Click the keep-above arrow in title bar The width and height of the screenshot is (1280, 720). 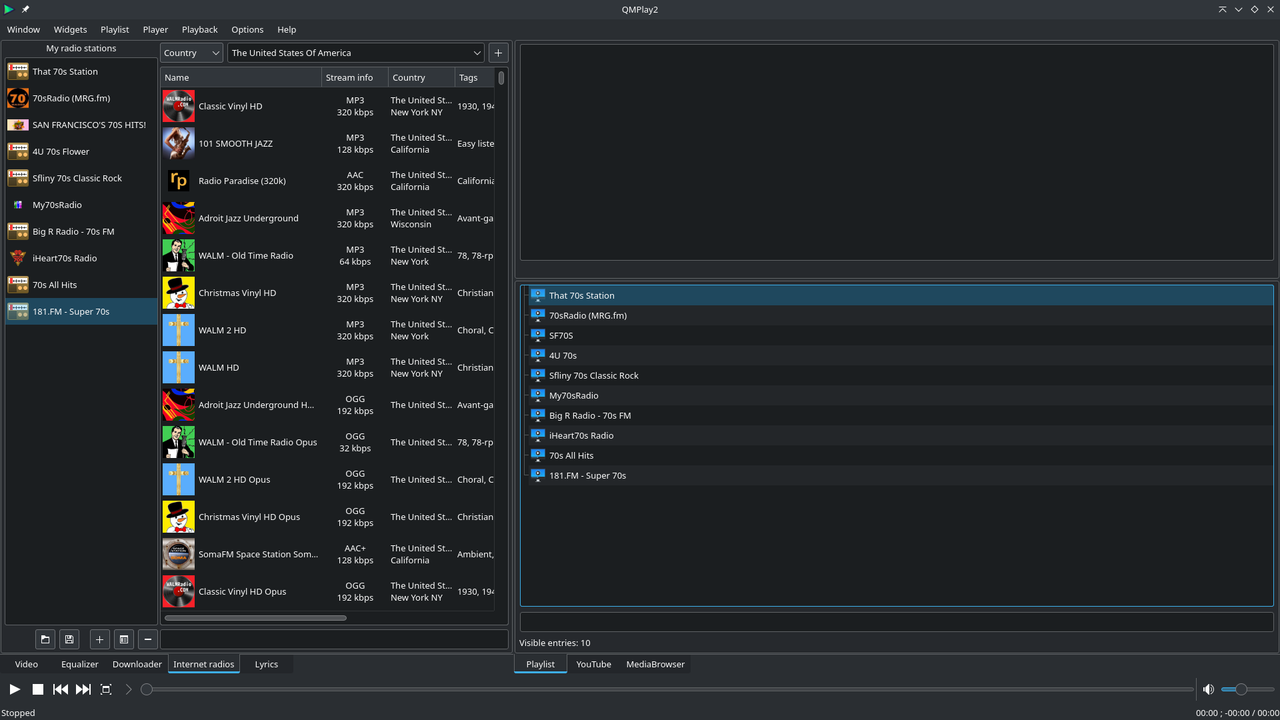point(1222,9)
